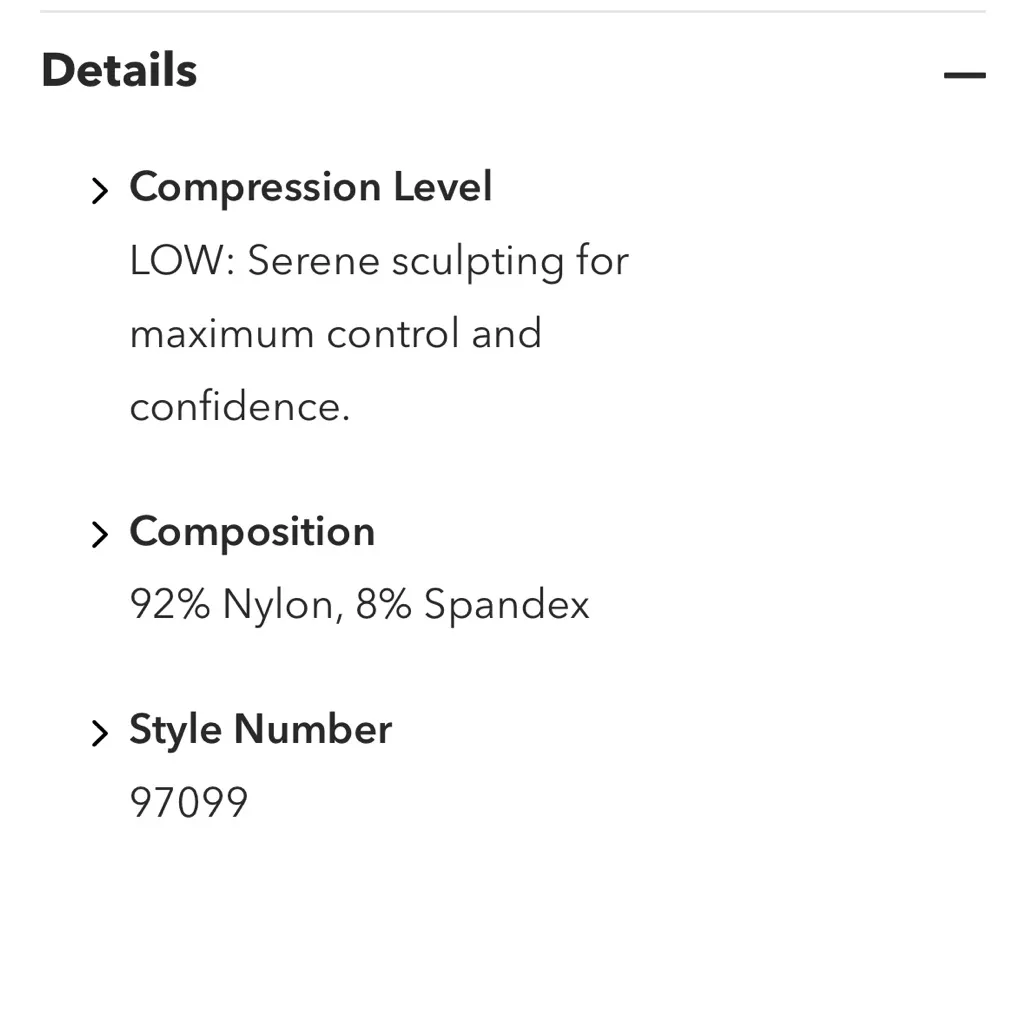
Task: Click the Details section heading
Action: click(x=119, y=70)
